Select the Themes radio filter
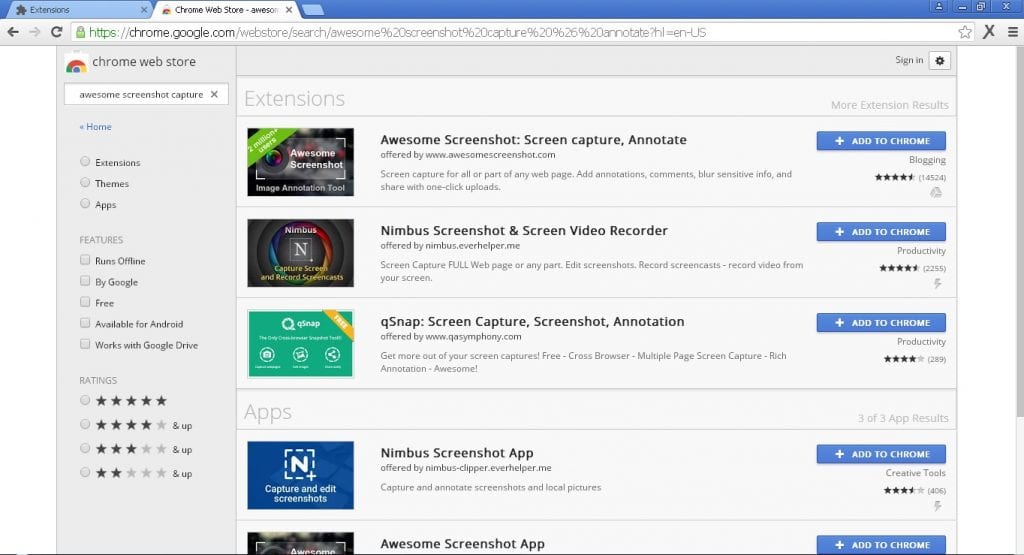 click(85, 183)
